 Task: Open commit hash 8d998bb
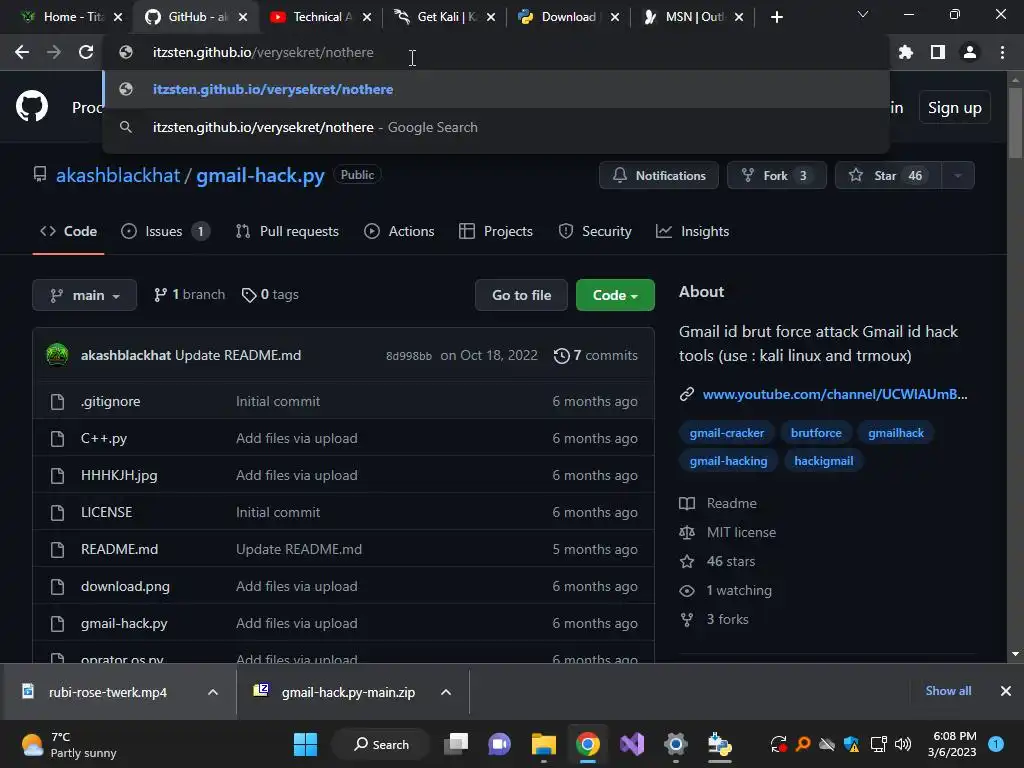click(x=409, y=356)
